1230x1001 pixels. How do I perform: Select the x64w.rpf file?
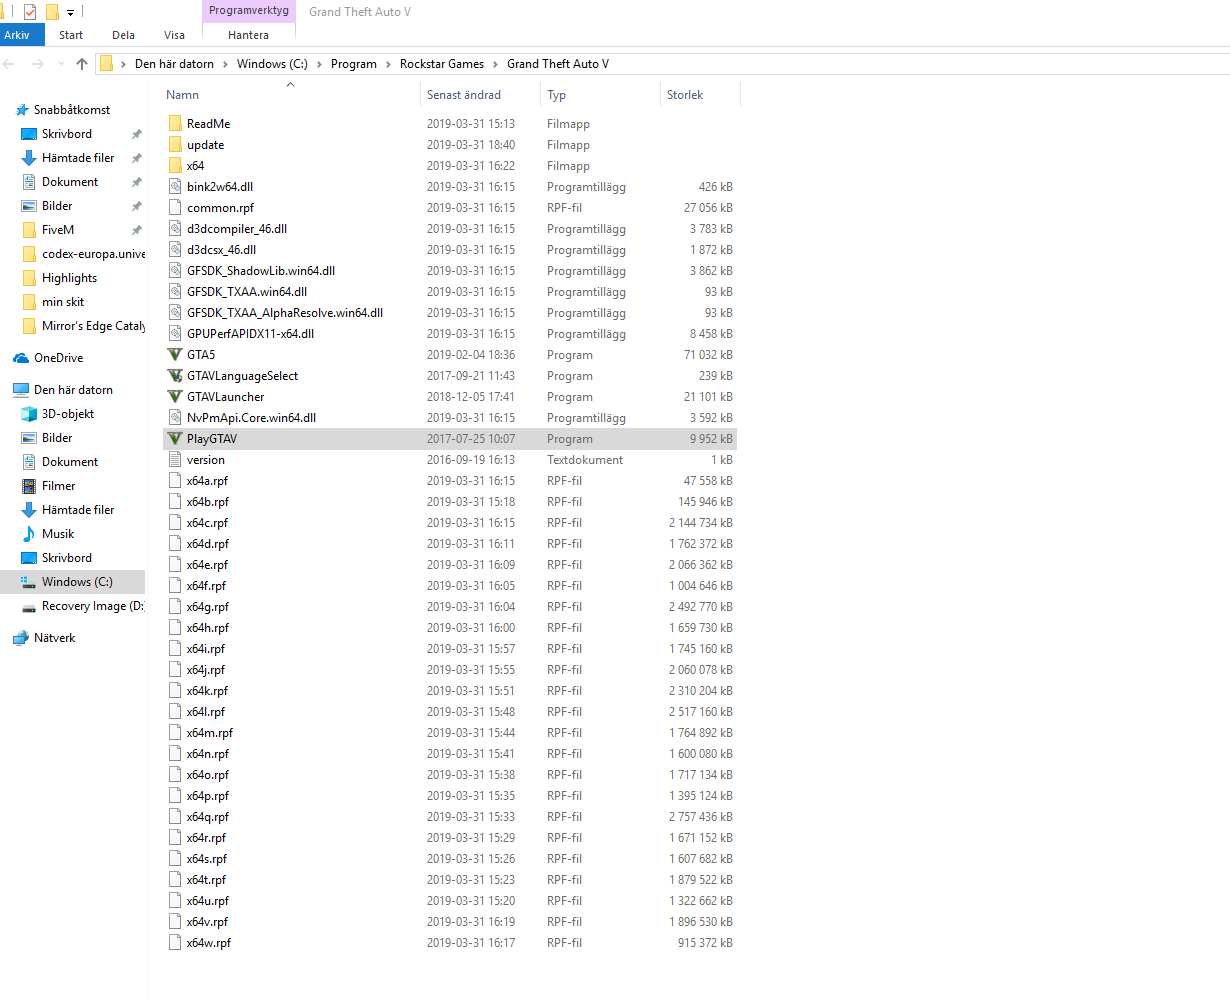click(449, 943)
